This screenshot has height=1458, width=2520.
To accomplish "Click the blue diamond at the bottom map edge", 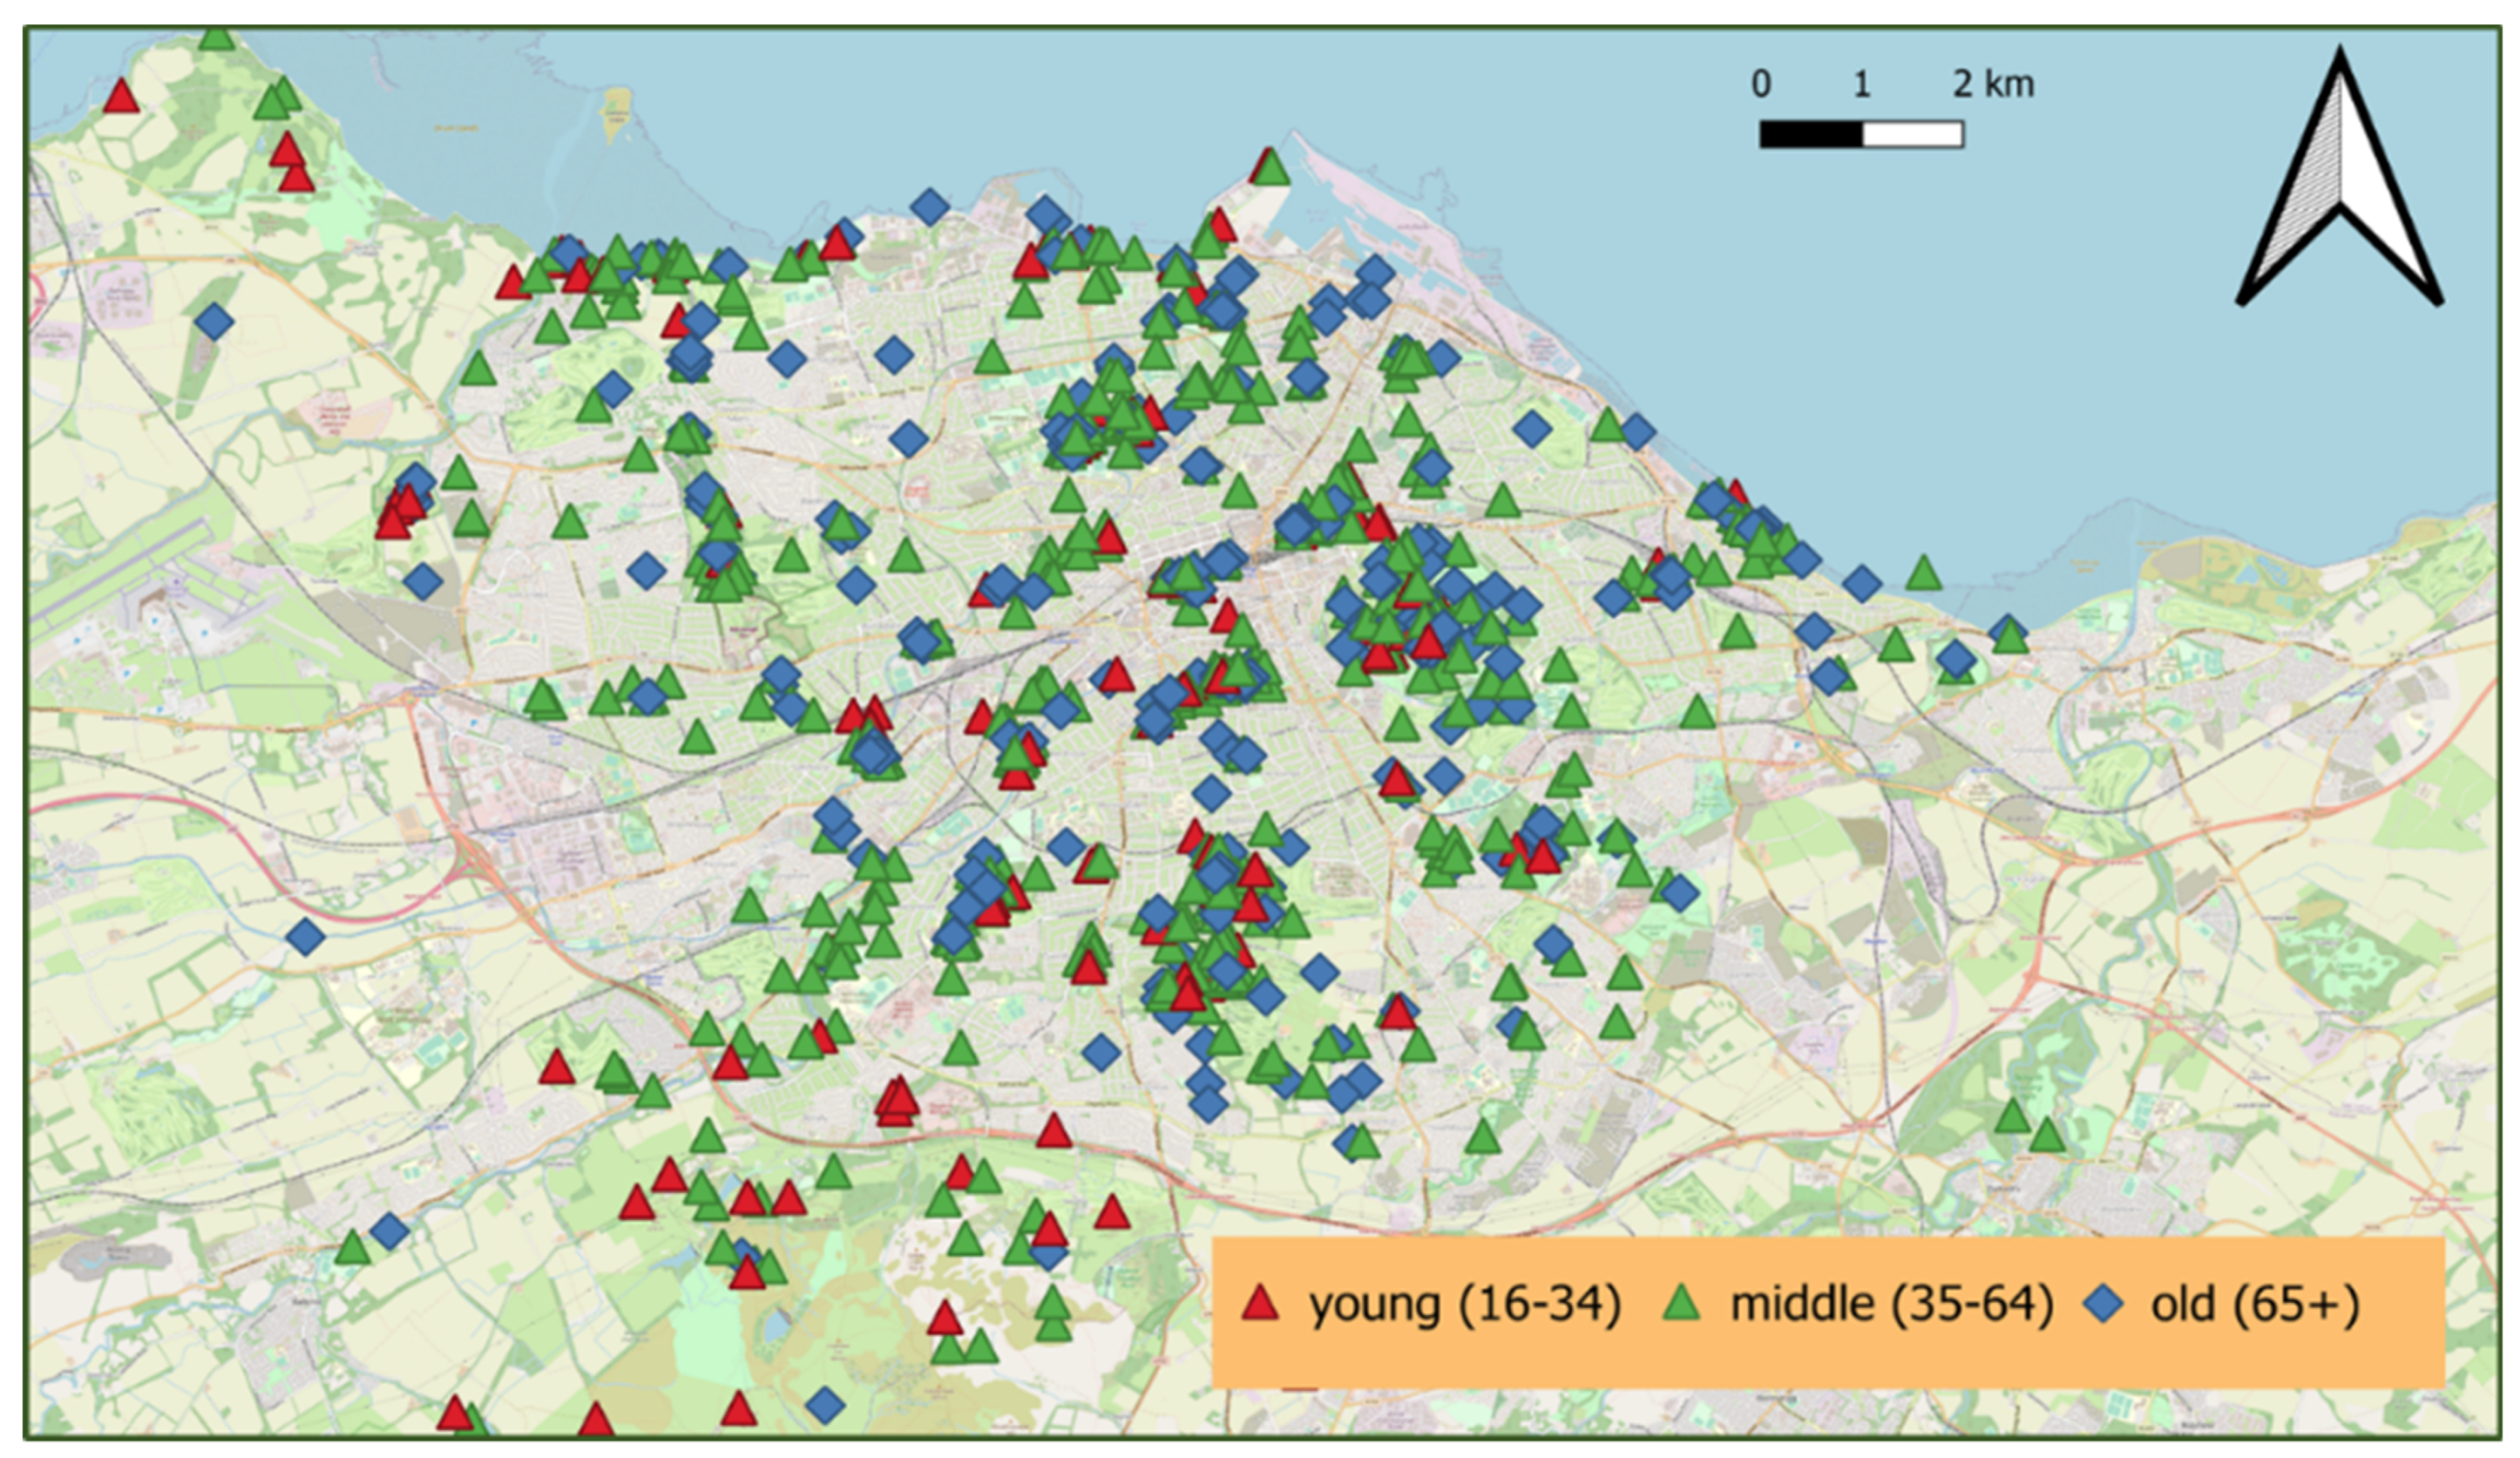I will point(824,1406).
